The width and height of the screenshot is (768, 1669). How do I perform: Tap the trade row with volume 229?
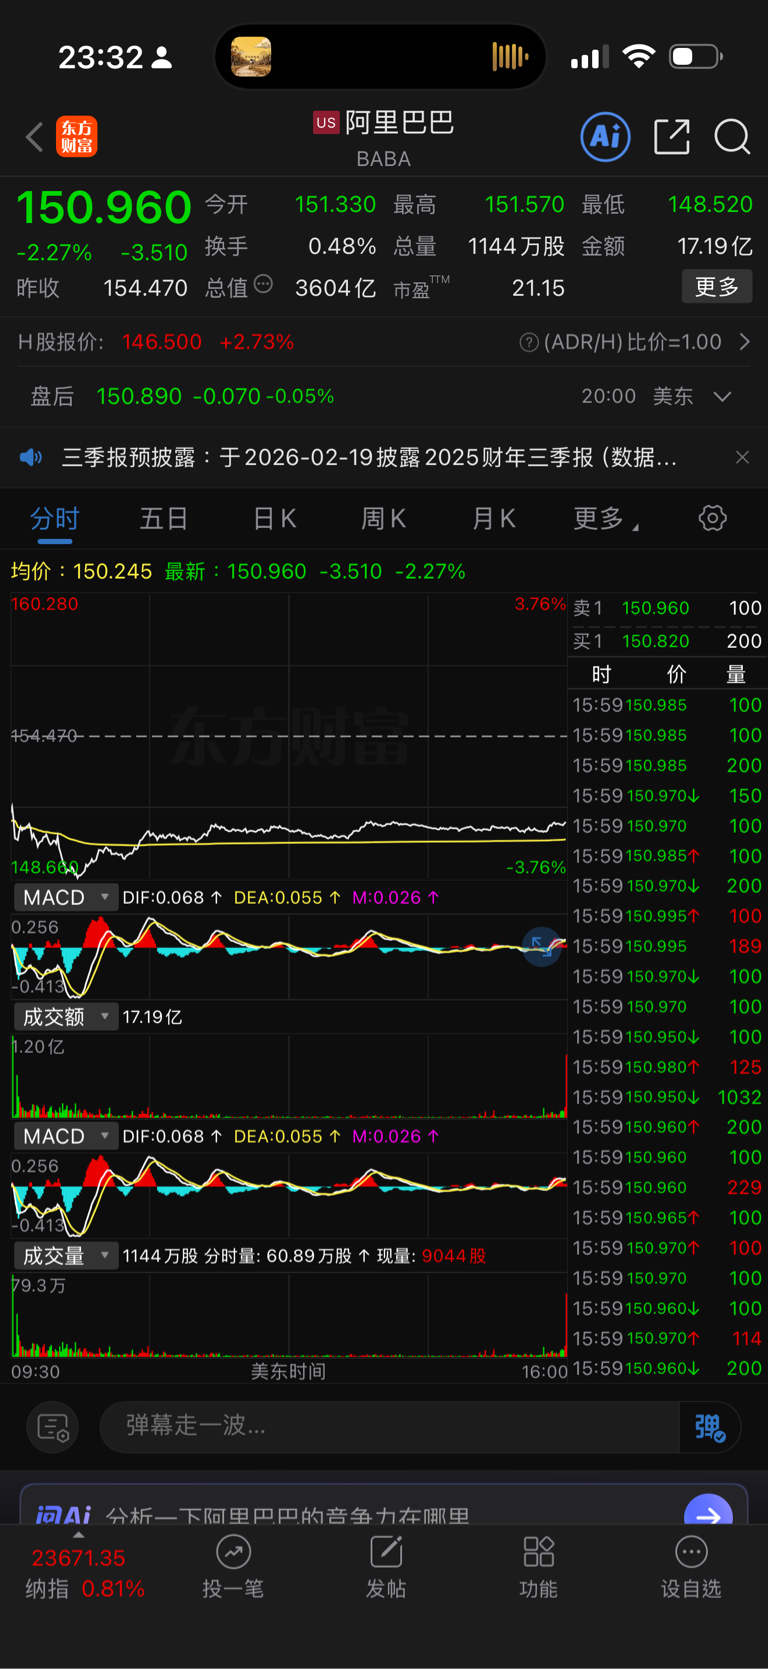[667, 1187]
